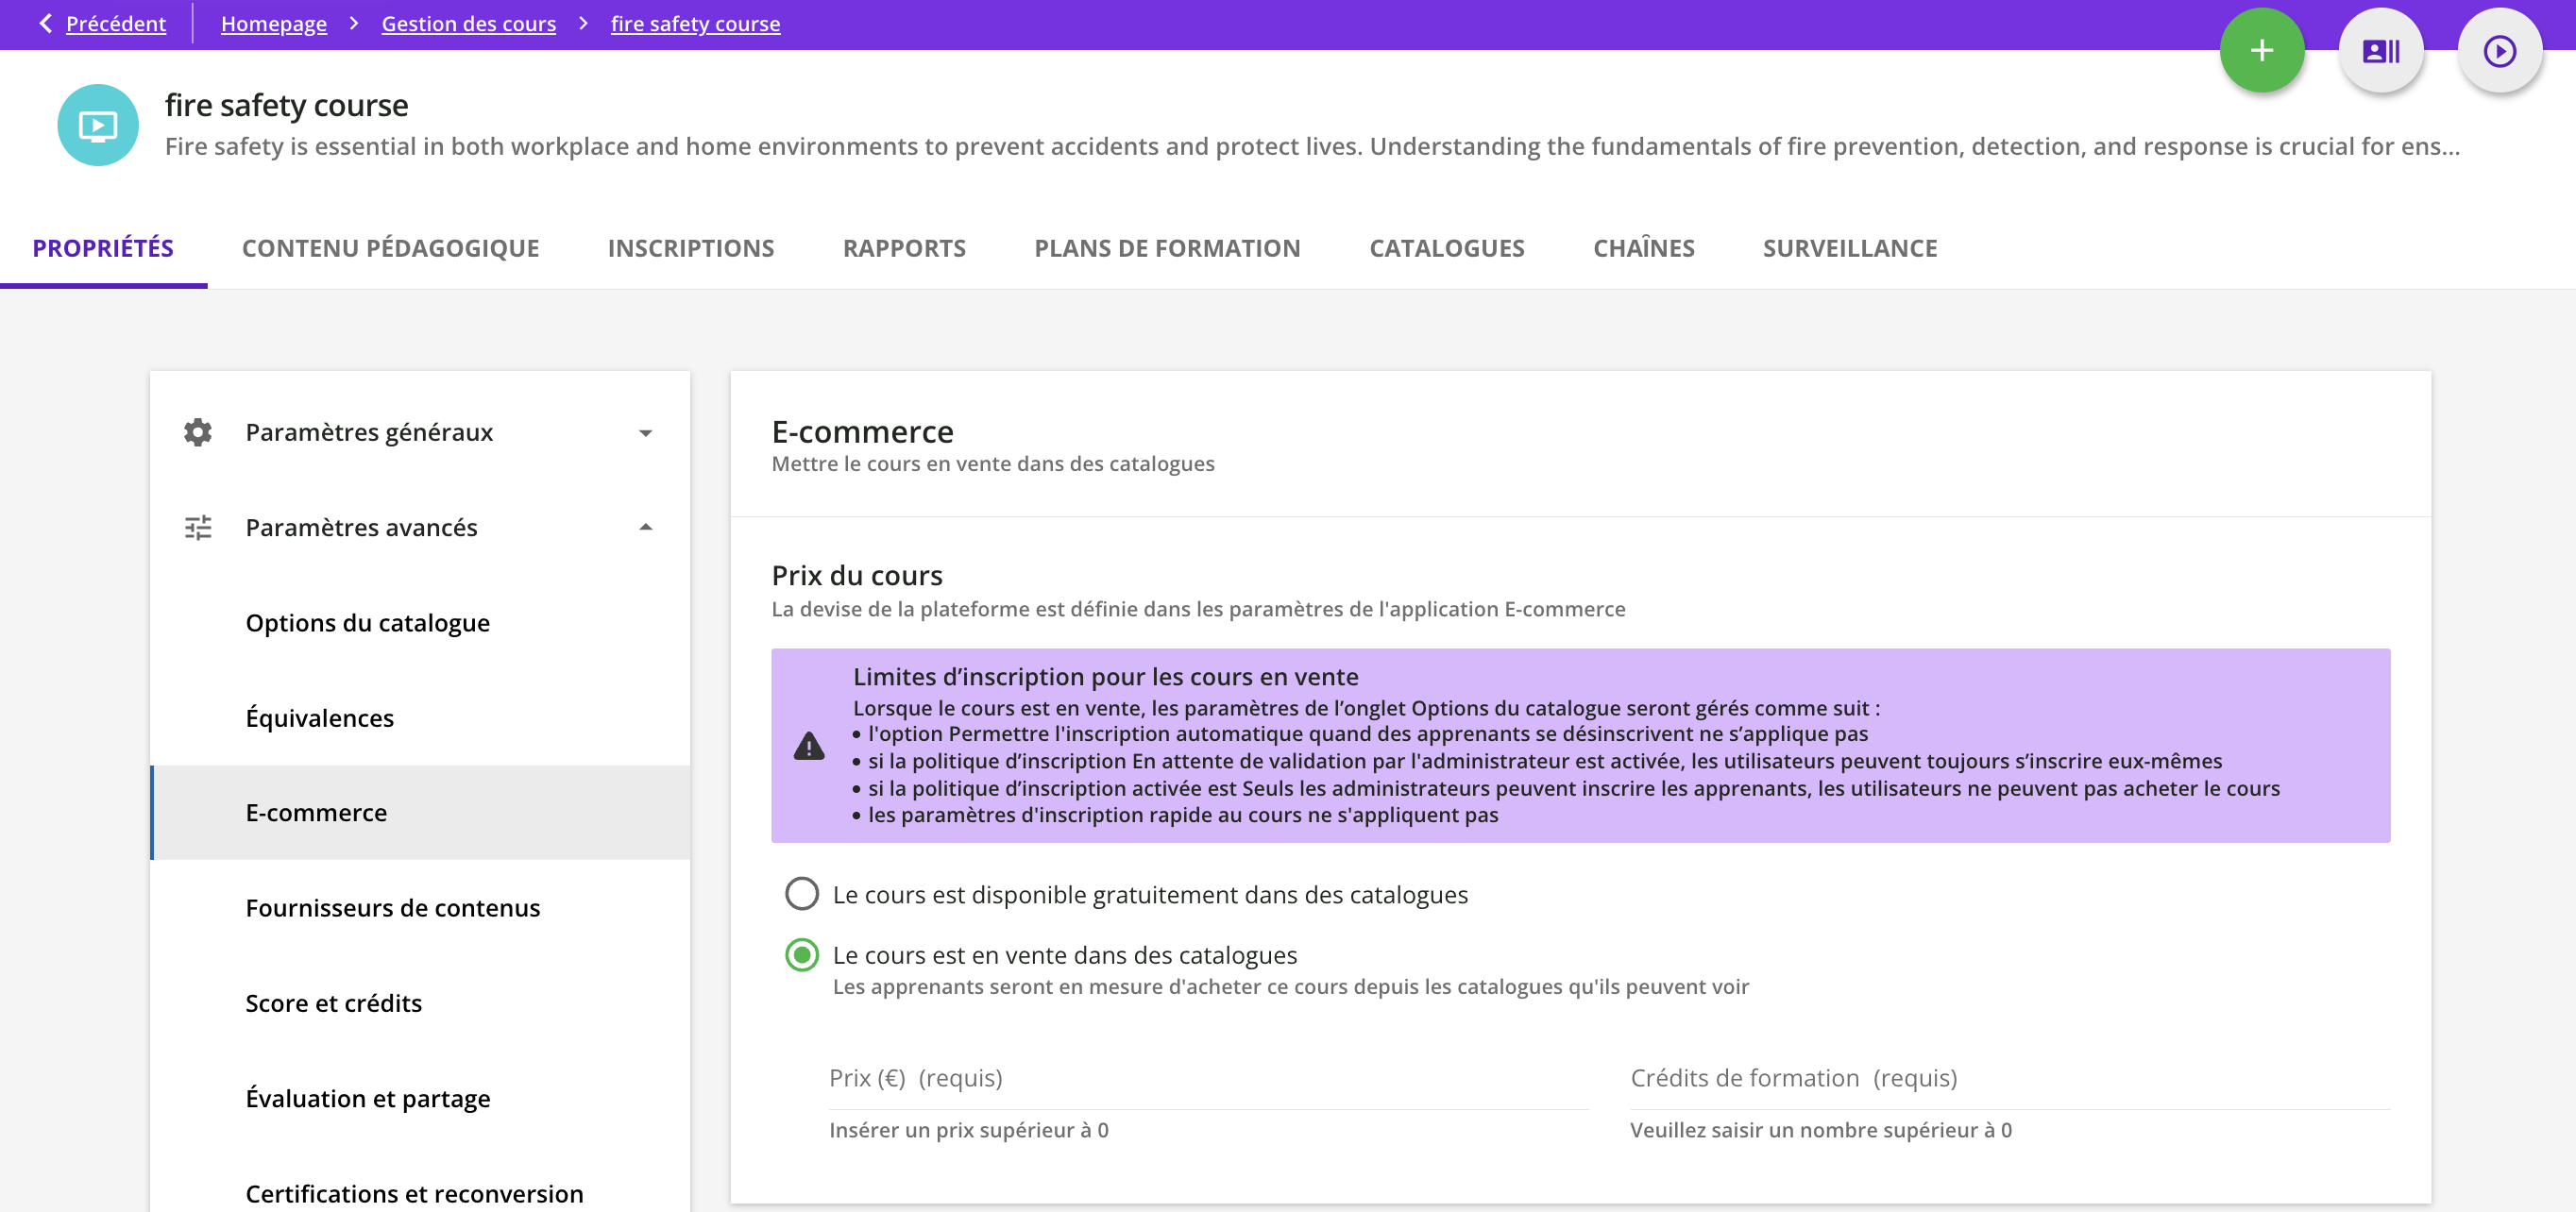Click the Homepage breadcrumb link
The image size is (2576, 1212).
(x=273, y=23)
